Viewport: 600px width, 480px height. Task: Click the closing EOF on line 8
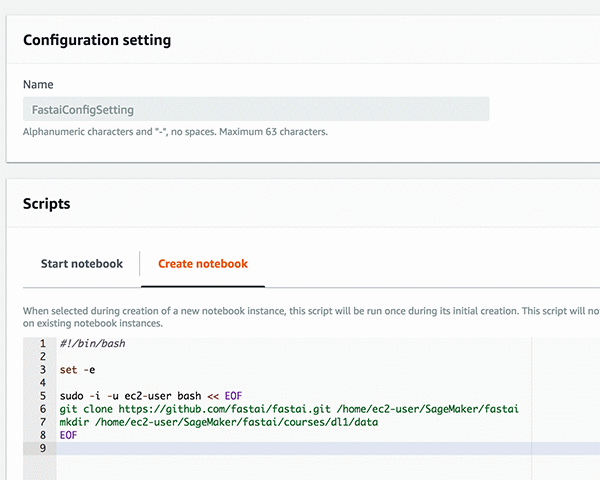(68, 435)
